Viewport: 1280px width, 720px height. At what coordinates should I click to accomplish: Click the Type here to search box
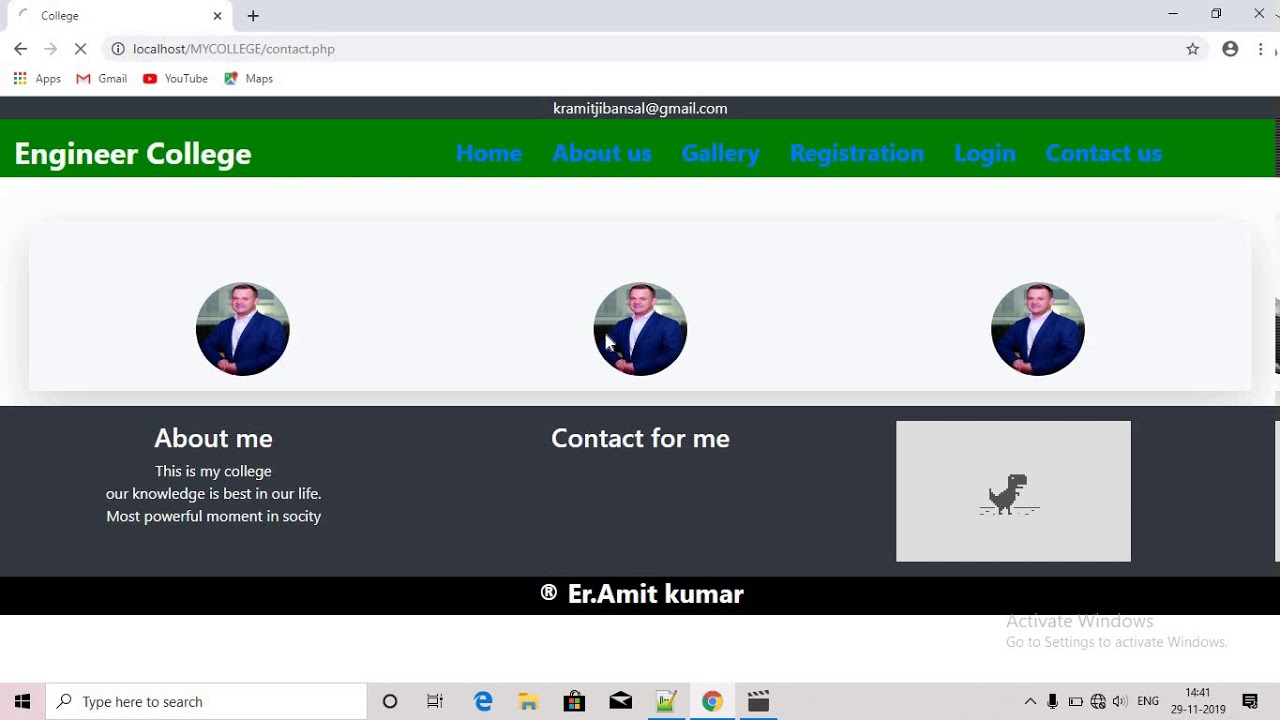[206, 701]
